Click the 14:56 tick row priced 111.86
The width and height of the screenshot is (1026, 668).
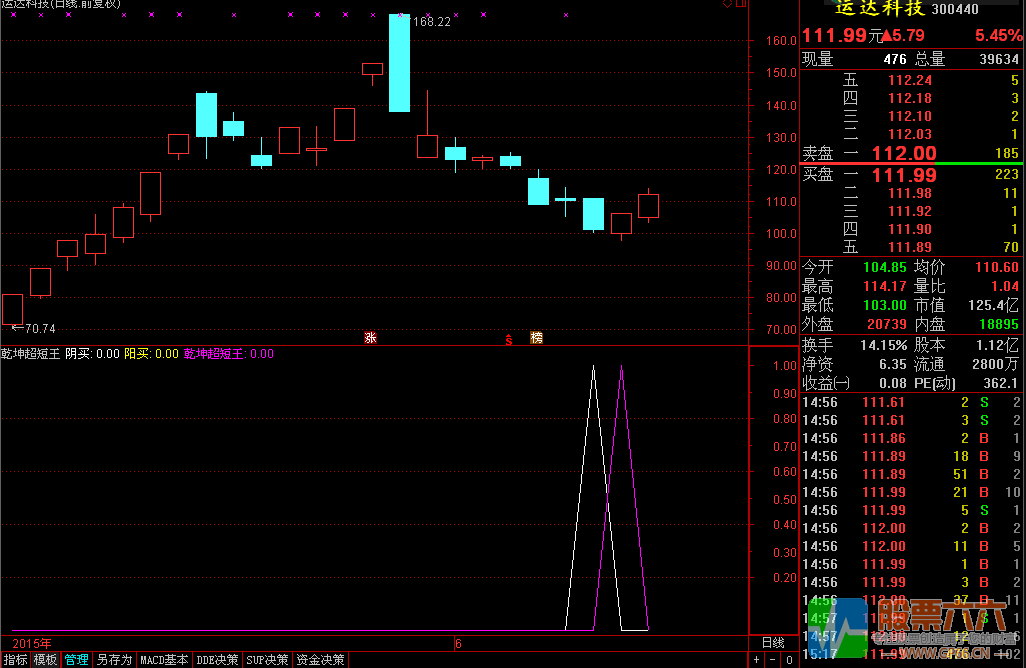point(911,438)
